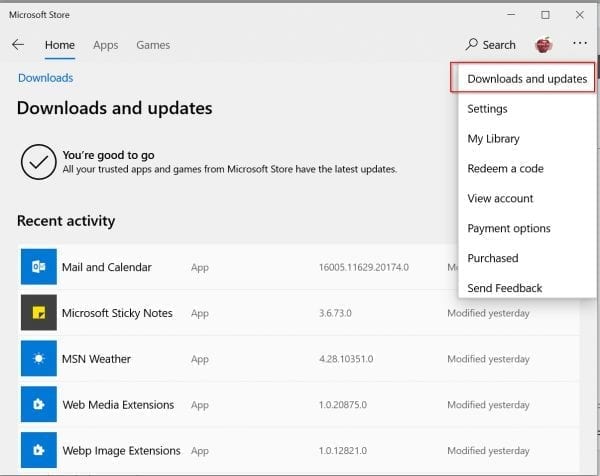Select Send Feedback in the menu
This screenshot has height=476, width=600.
[x=504, y=288]
